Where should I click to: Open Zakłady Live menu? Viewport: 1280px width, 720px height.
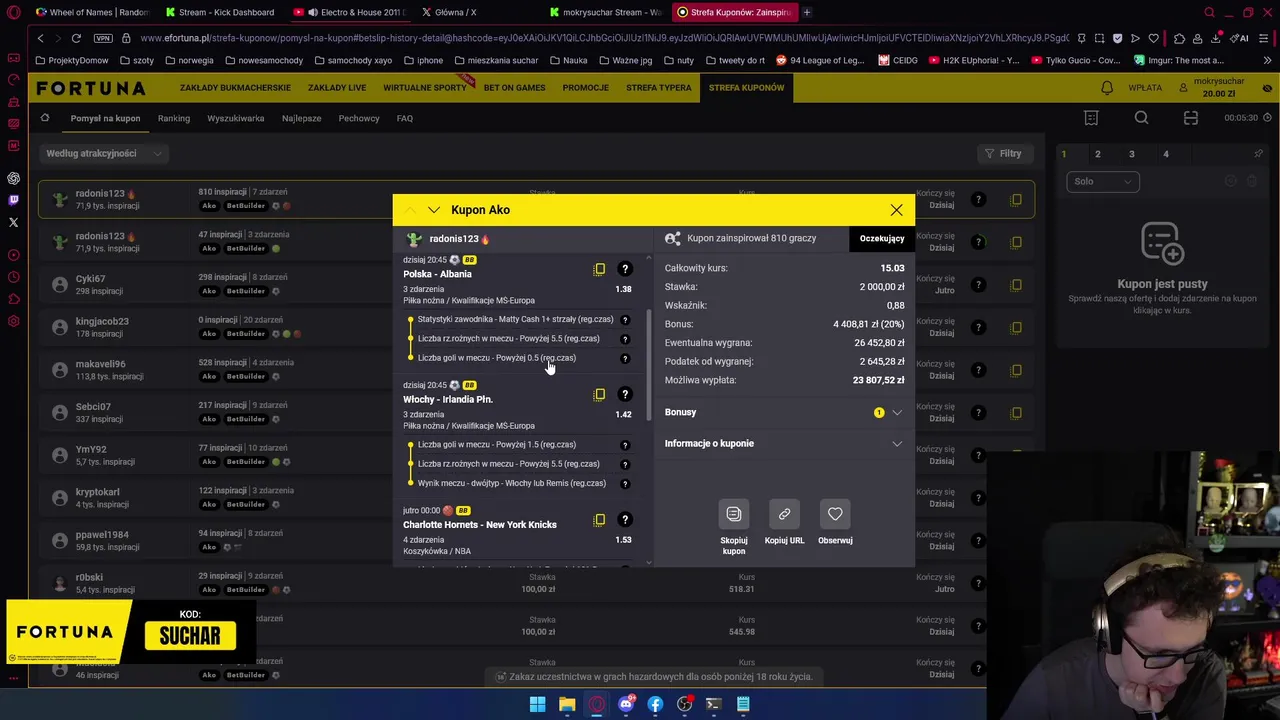click(x=337, y=88)
